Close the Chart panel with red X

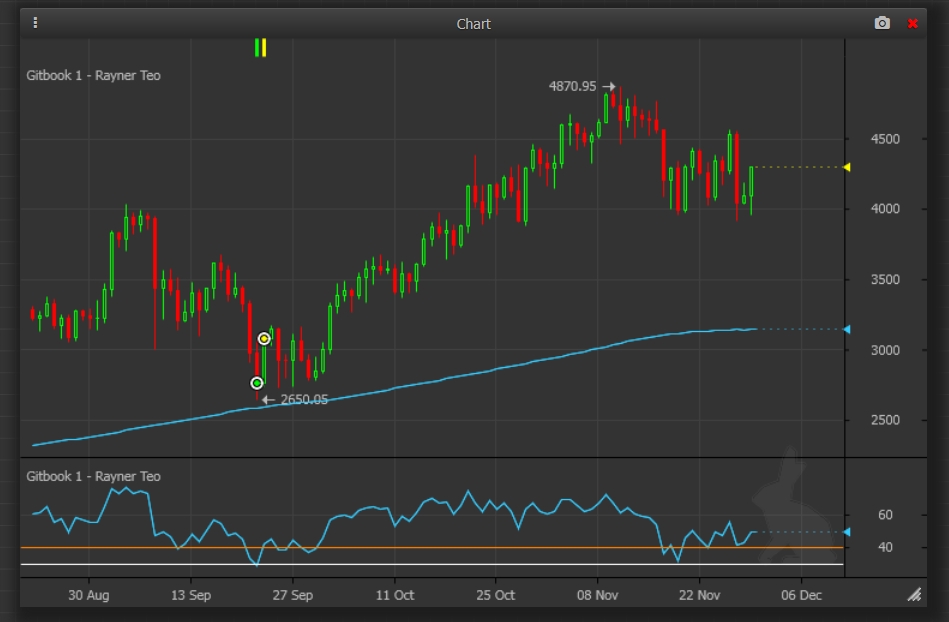[x=912, y=23]
